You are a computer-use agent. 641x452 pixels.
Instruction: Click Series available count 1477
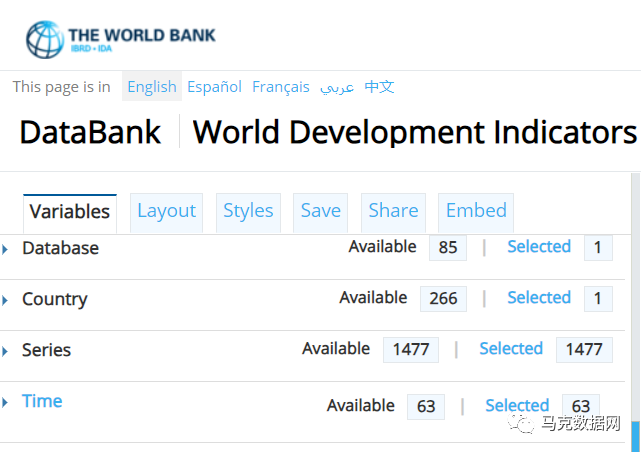click(x=411, y=350)
